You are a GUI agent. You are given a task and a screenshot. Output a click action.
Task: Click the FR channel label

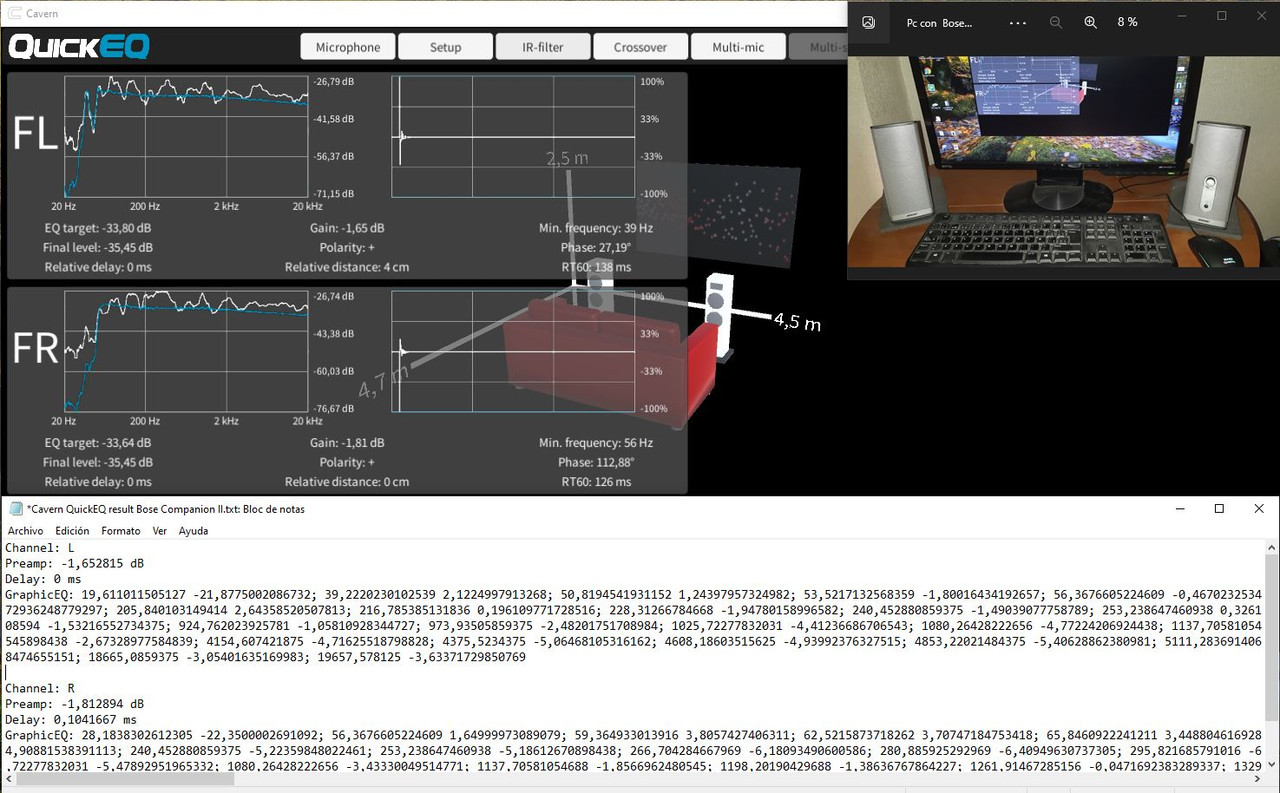tap(36, 350)
